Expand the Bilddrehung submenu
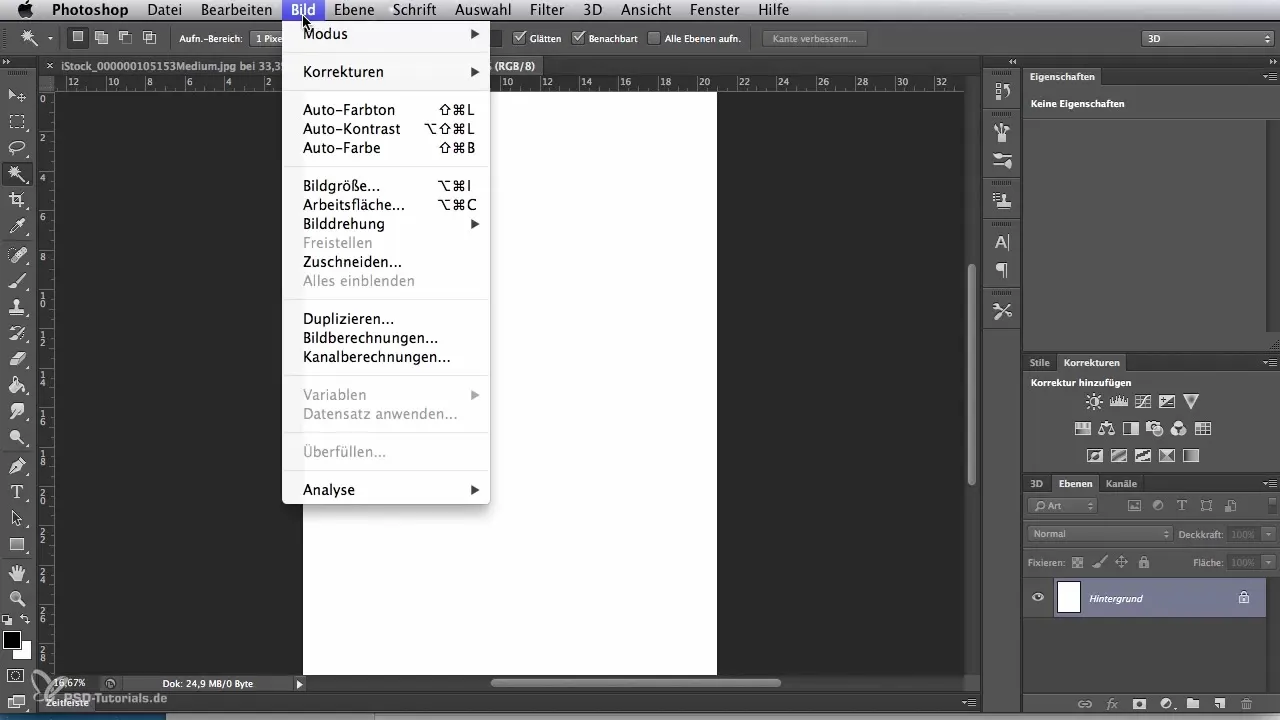Viewport: 1280px width, 720px height. coord(386,224)
